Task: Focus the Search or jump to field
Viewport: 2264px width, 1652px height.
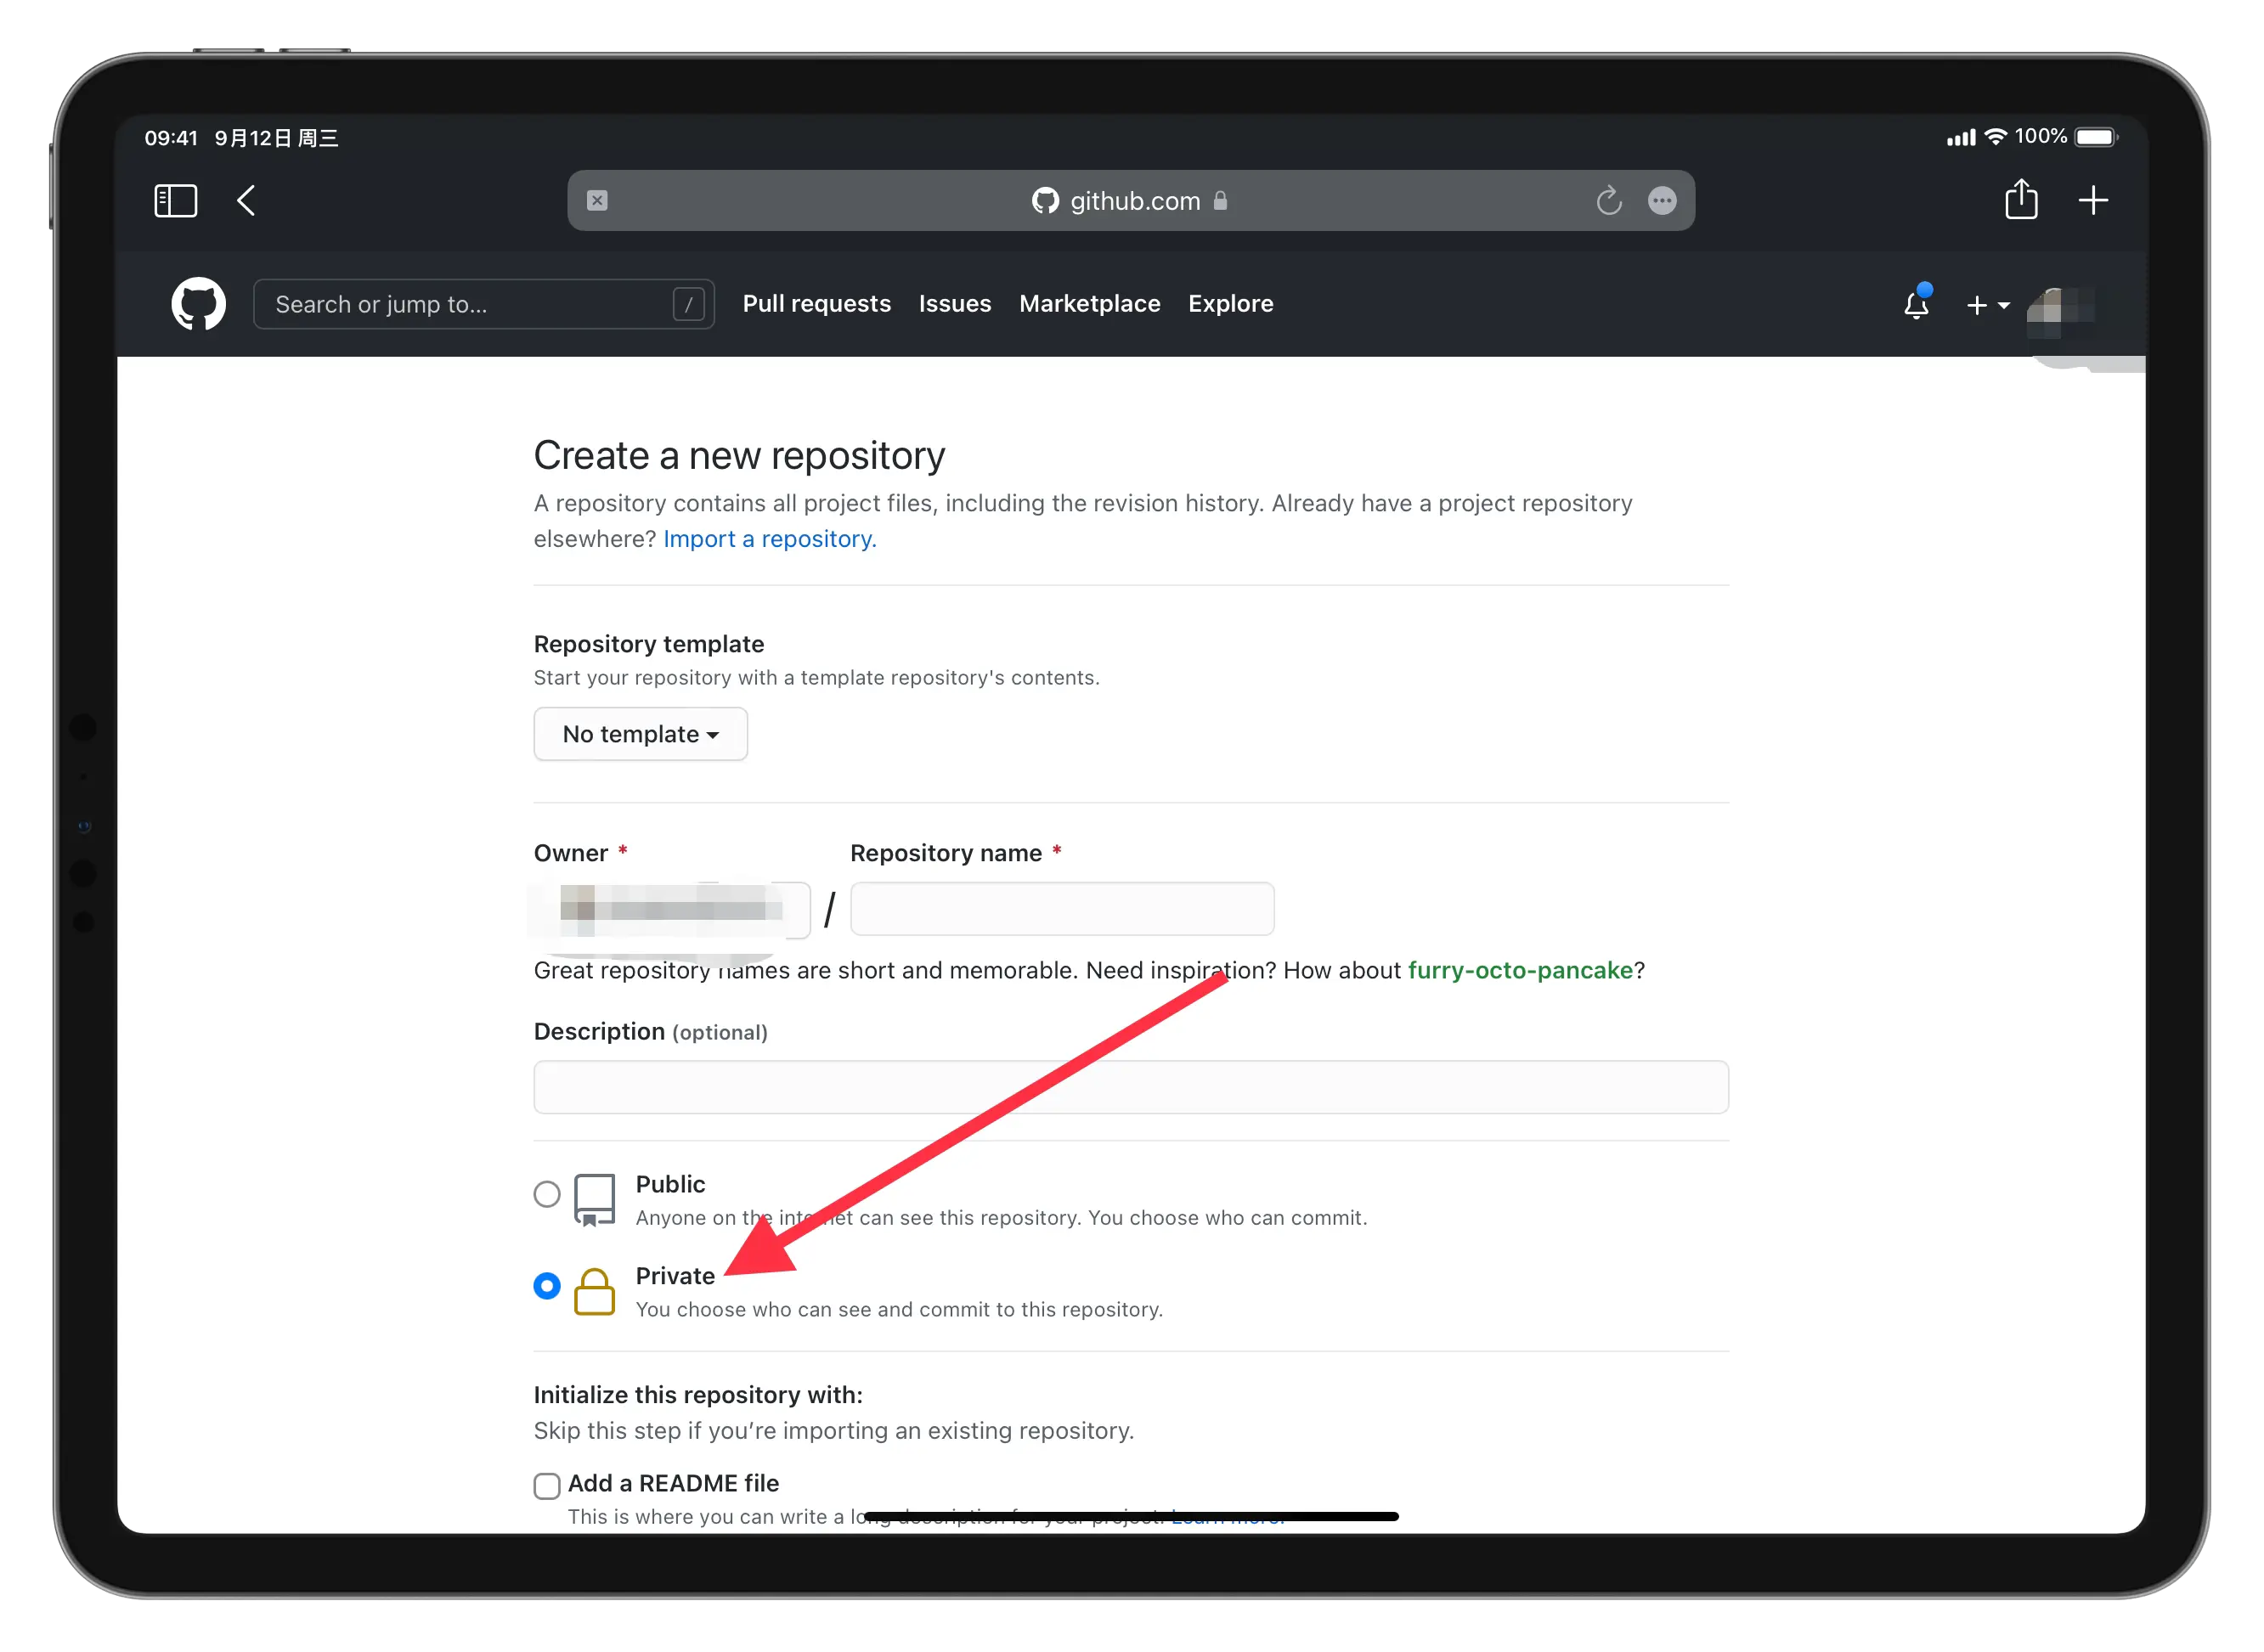Action: [x=484, y=304]
